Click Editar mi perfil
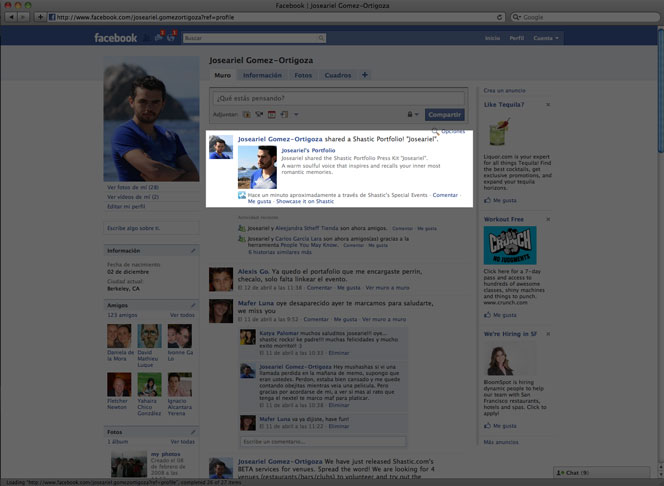The image size is (664, 486). pos(126,207)
